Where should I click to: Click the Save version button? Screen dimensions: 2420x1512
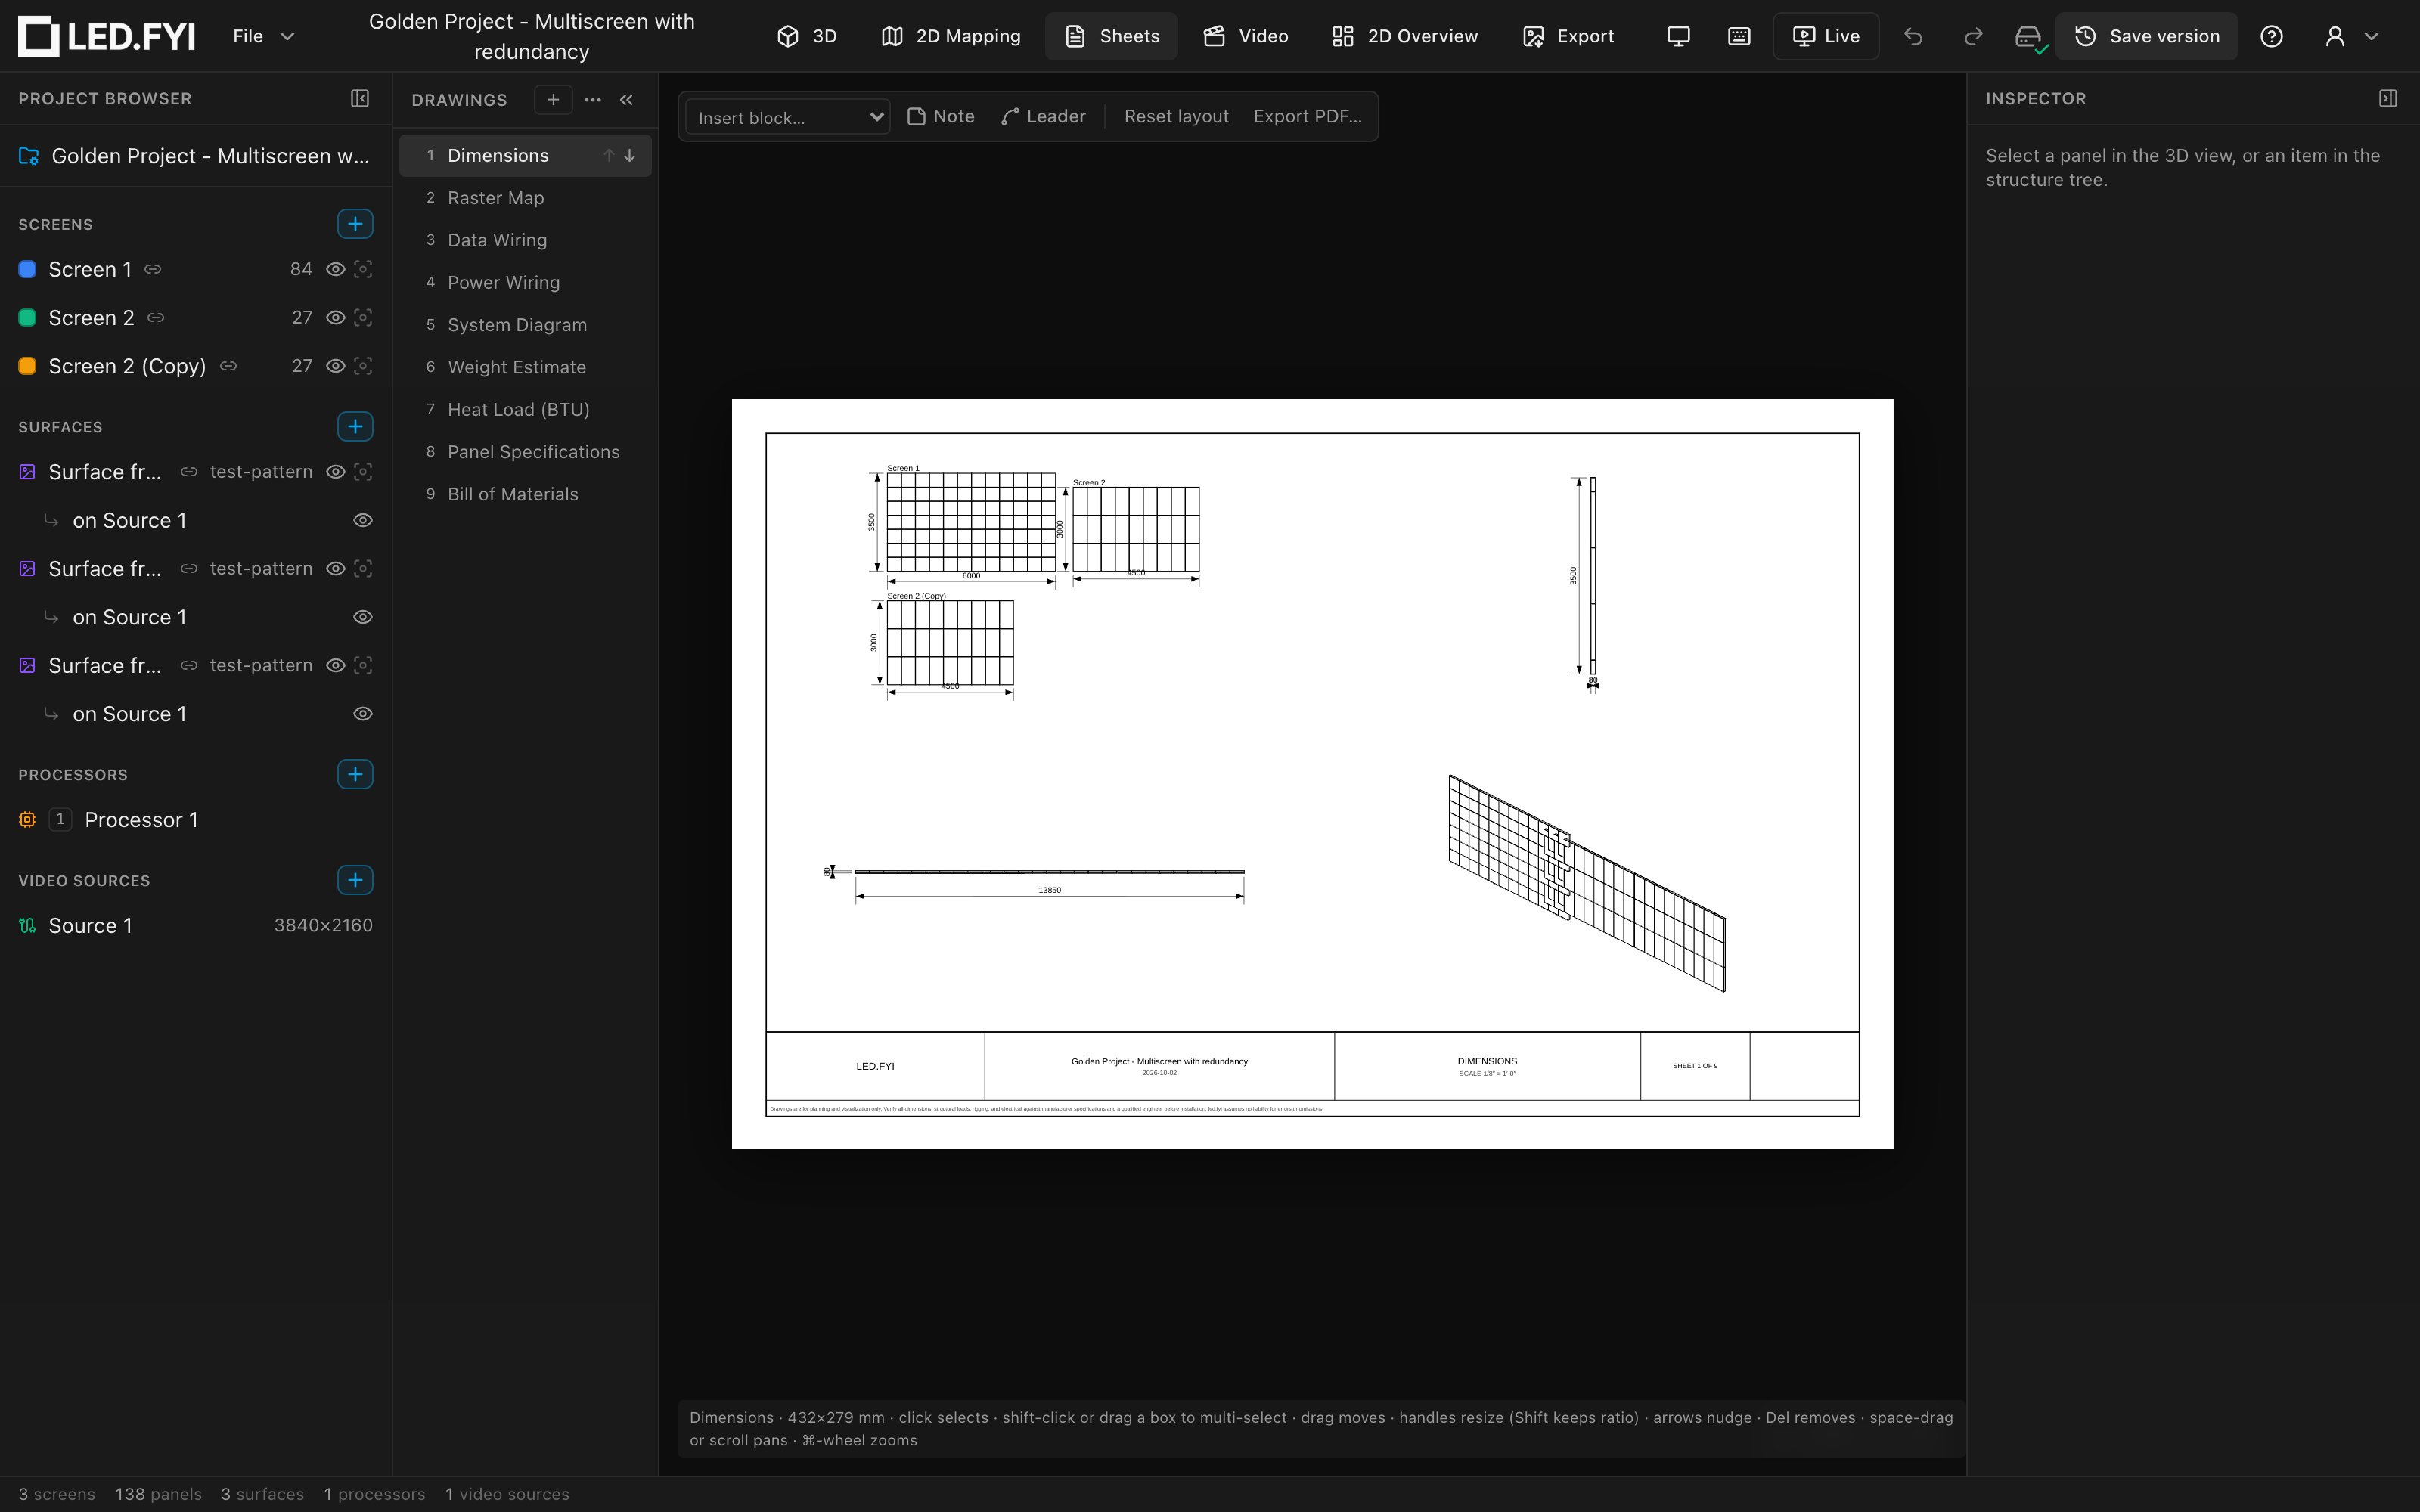pyautogui.click(x=2146, y=36)
